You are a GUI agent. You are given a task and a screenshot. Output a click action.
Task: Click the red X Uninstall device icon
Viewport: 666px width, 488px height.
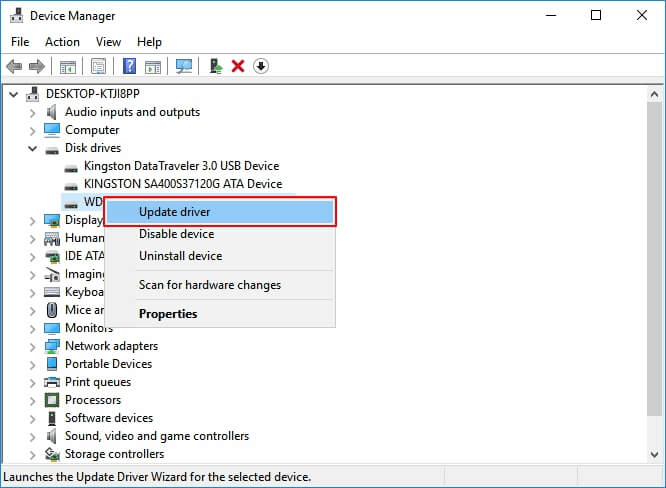click(x=238, y=66)
